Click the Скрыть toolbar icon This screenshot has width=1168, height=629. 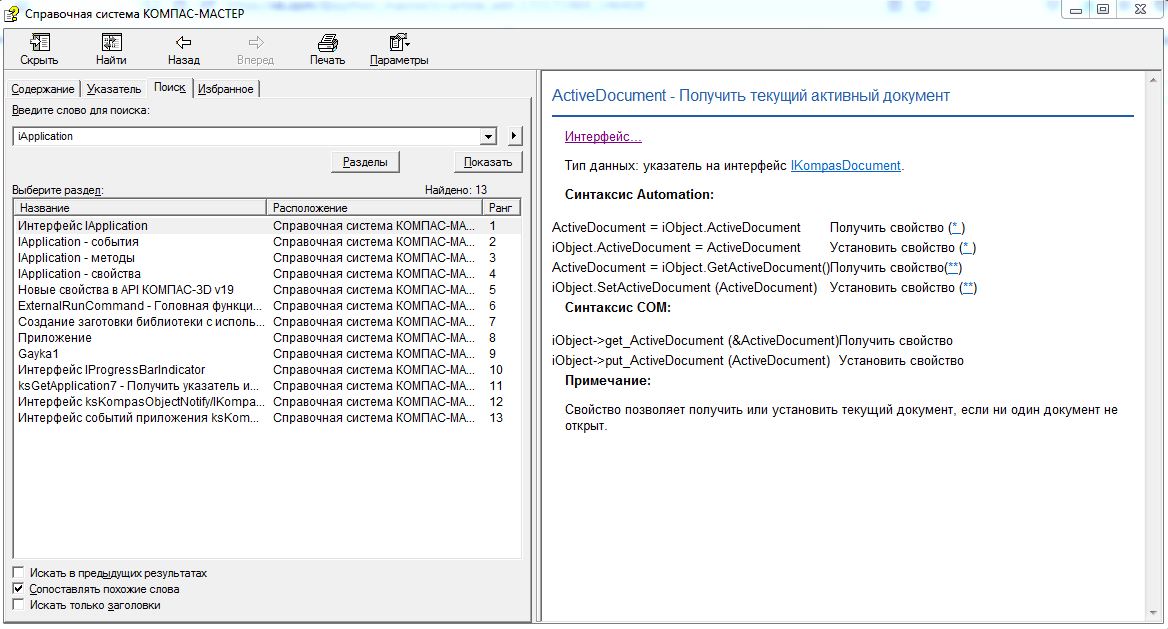(x=39, y=42)
